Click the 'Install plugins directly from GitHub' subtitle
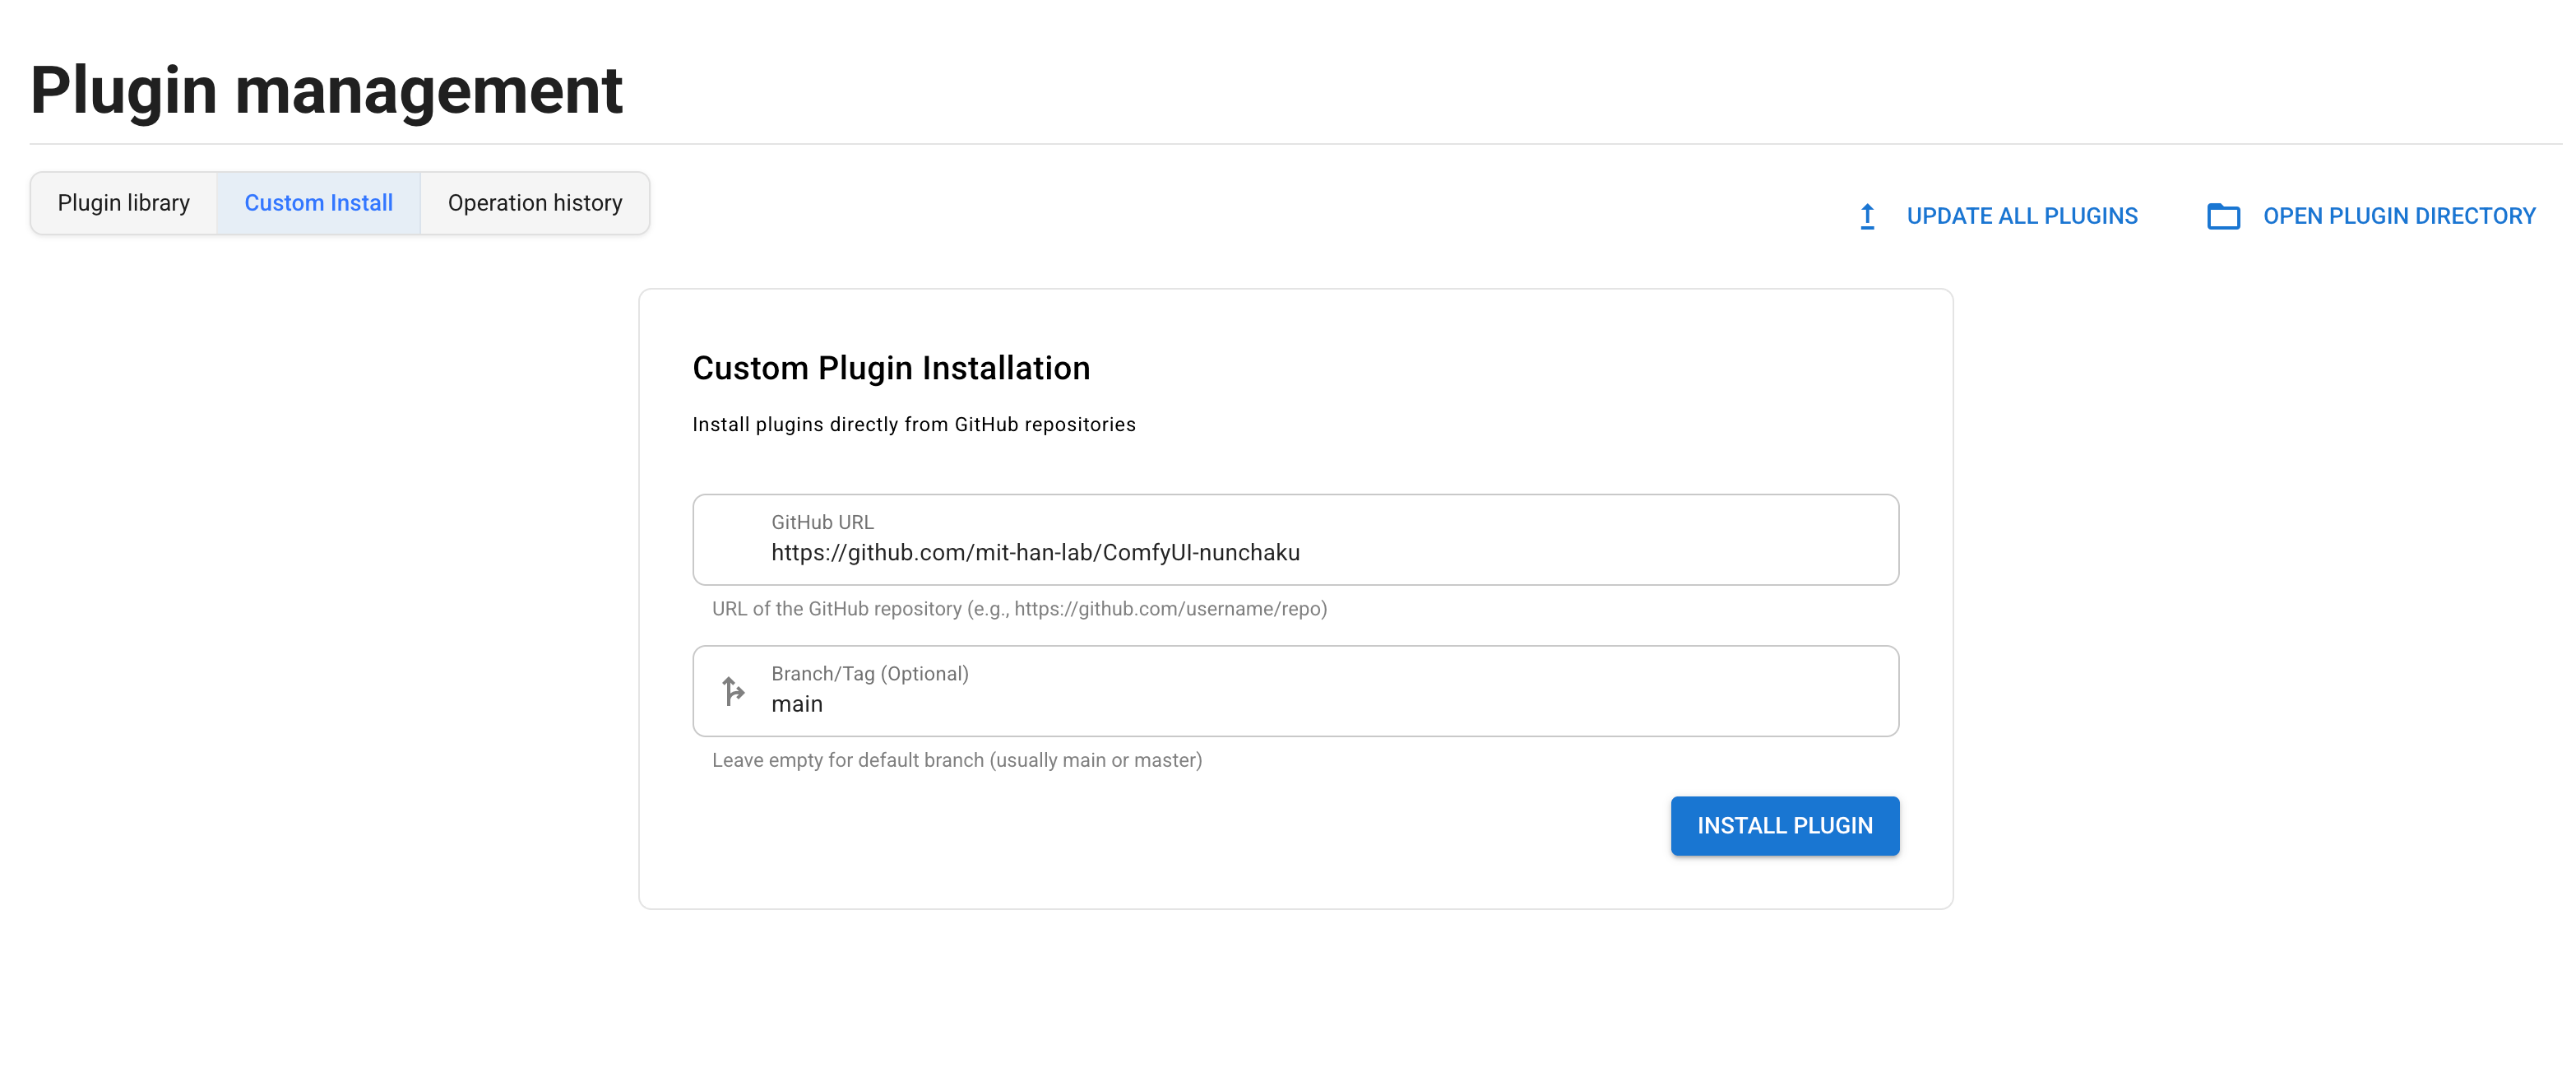This screenshot has width=2576, height=1091. (x=913, y=424)
